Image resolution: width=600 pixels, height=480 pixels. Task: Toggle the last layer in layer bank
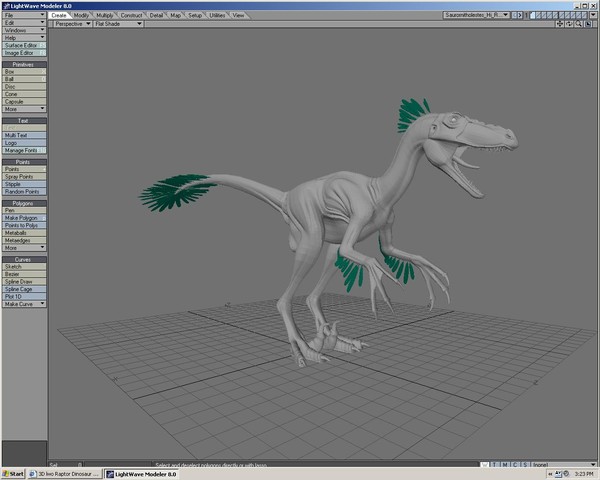click(585, 15)
